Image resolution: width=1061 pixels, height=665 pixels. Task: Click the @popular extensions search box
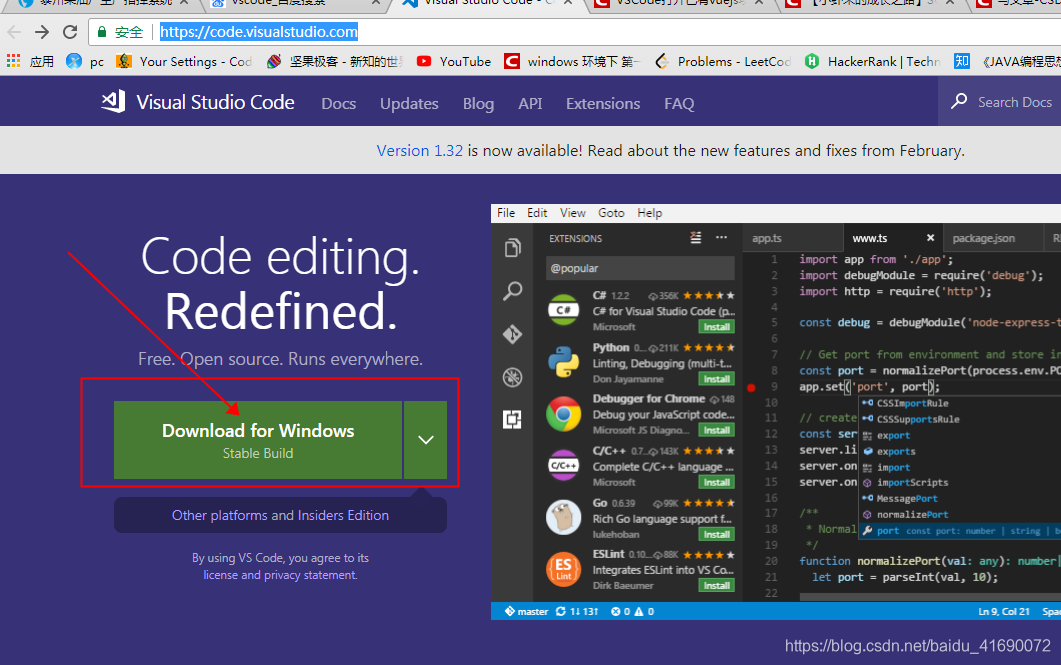click(640, 268)
